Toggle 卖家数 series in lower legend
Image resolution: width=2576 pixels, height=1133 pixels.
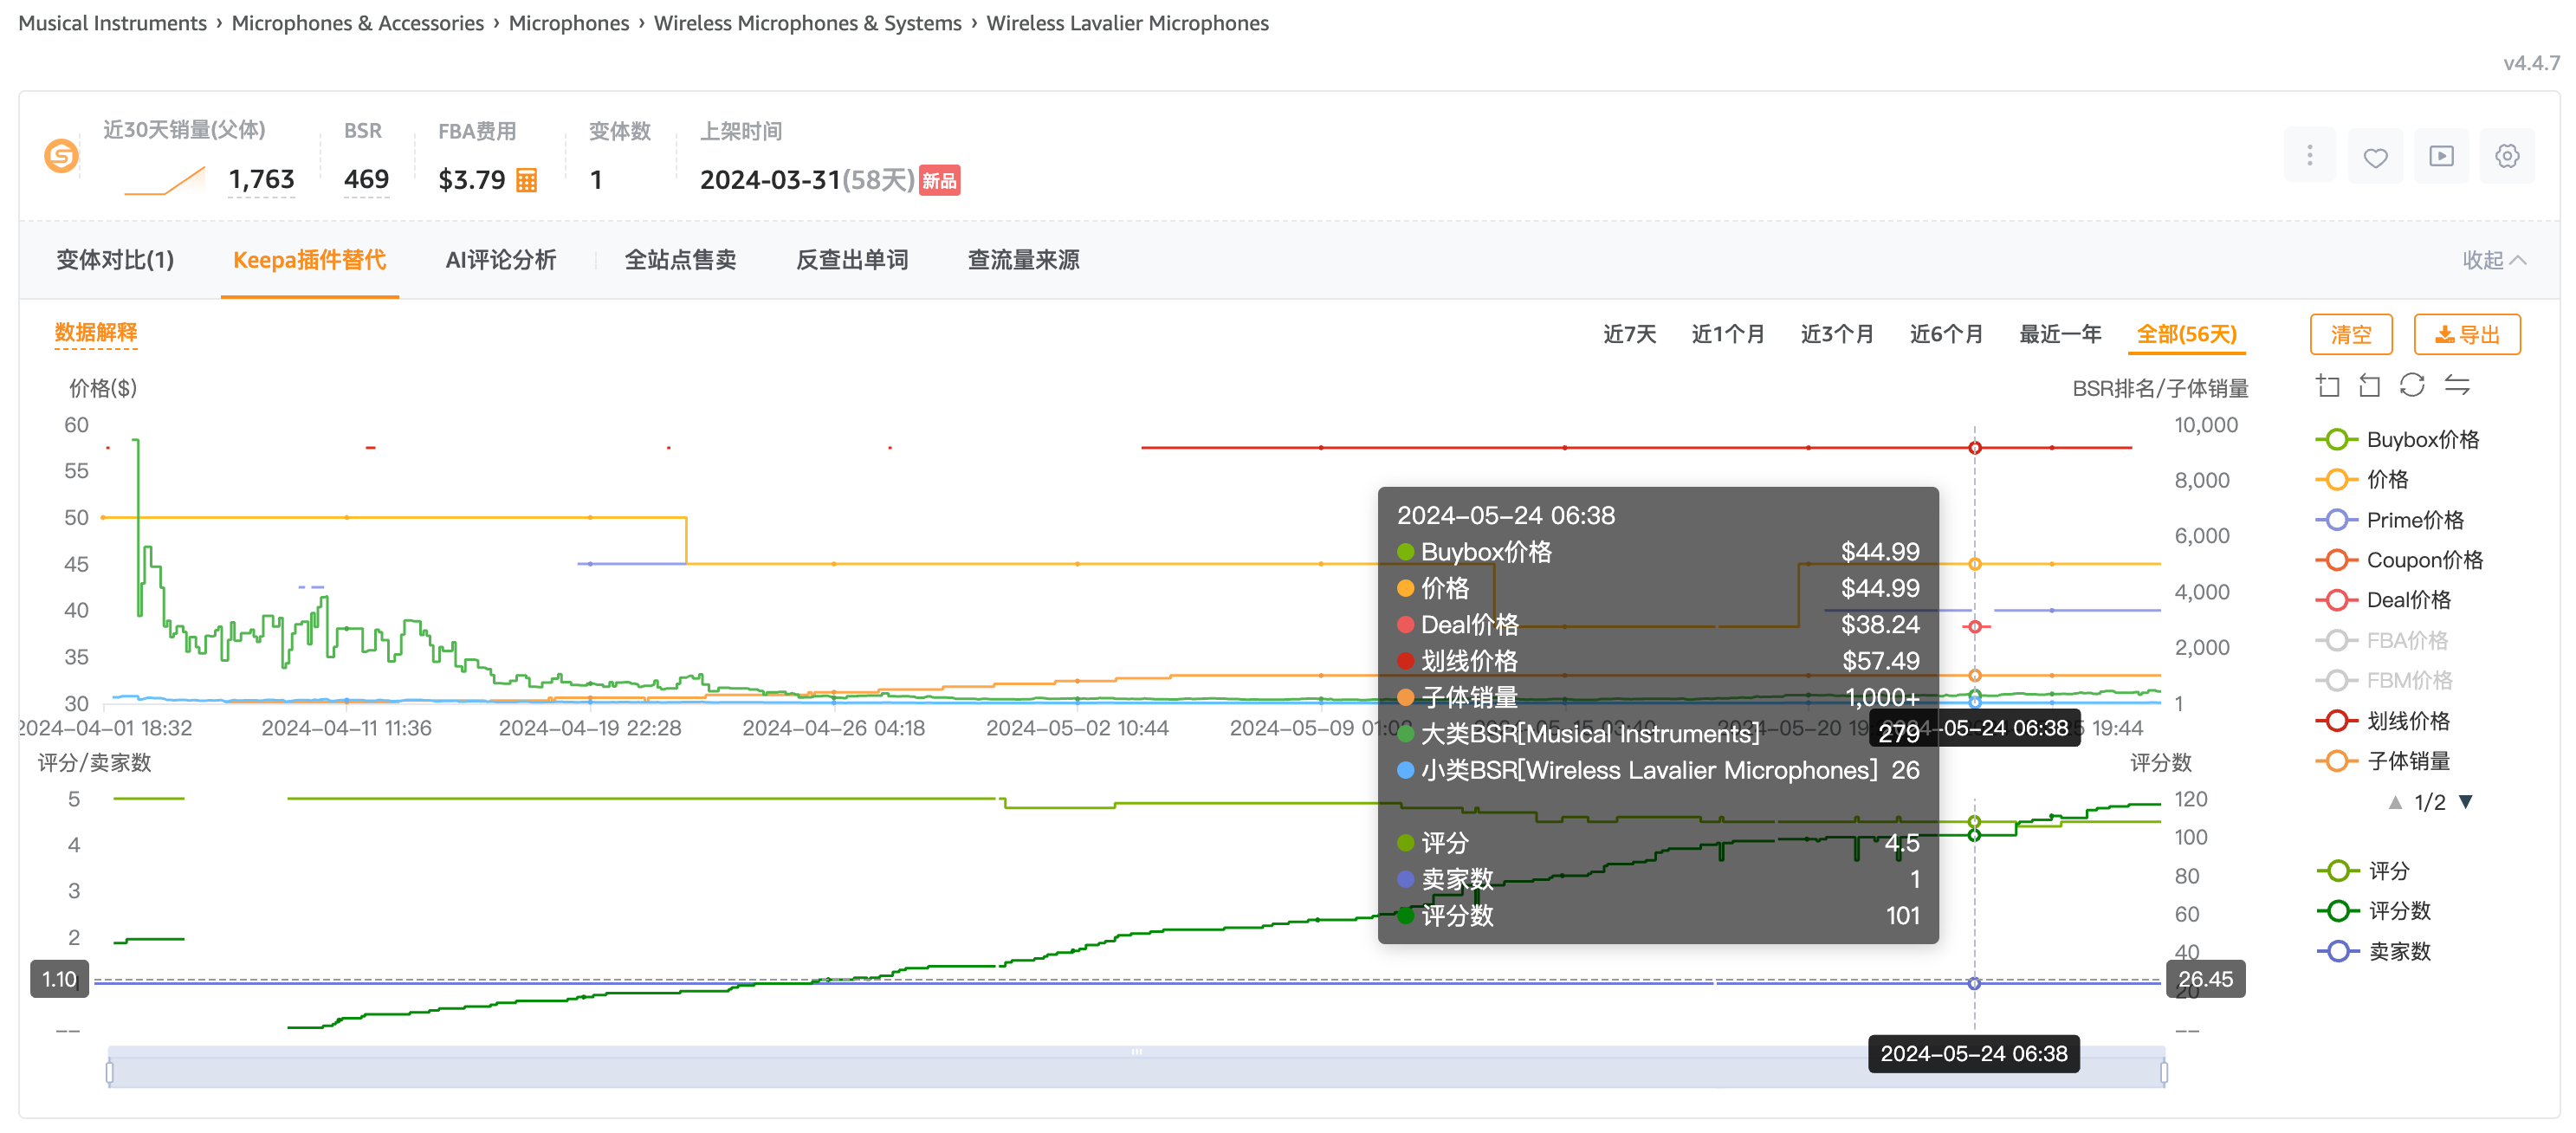2374,951
